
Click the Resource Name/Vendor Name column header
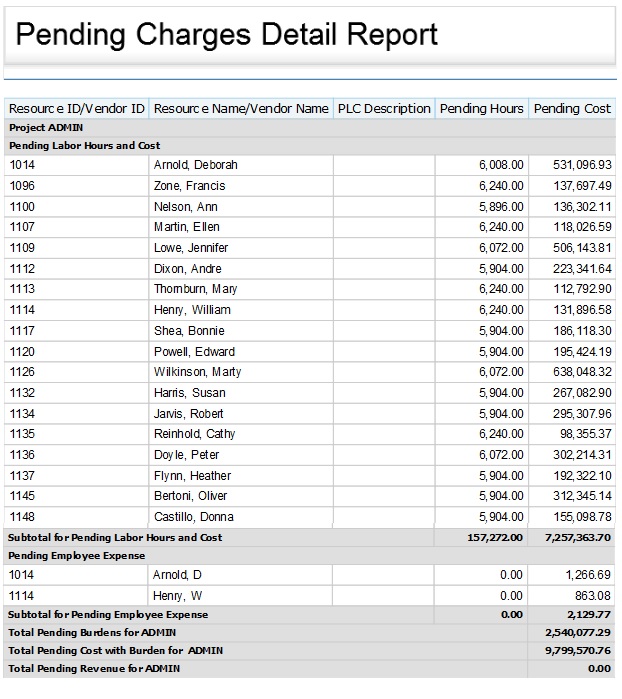click(x=241, y=108)
